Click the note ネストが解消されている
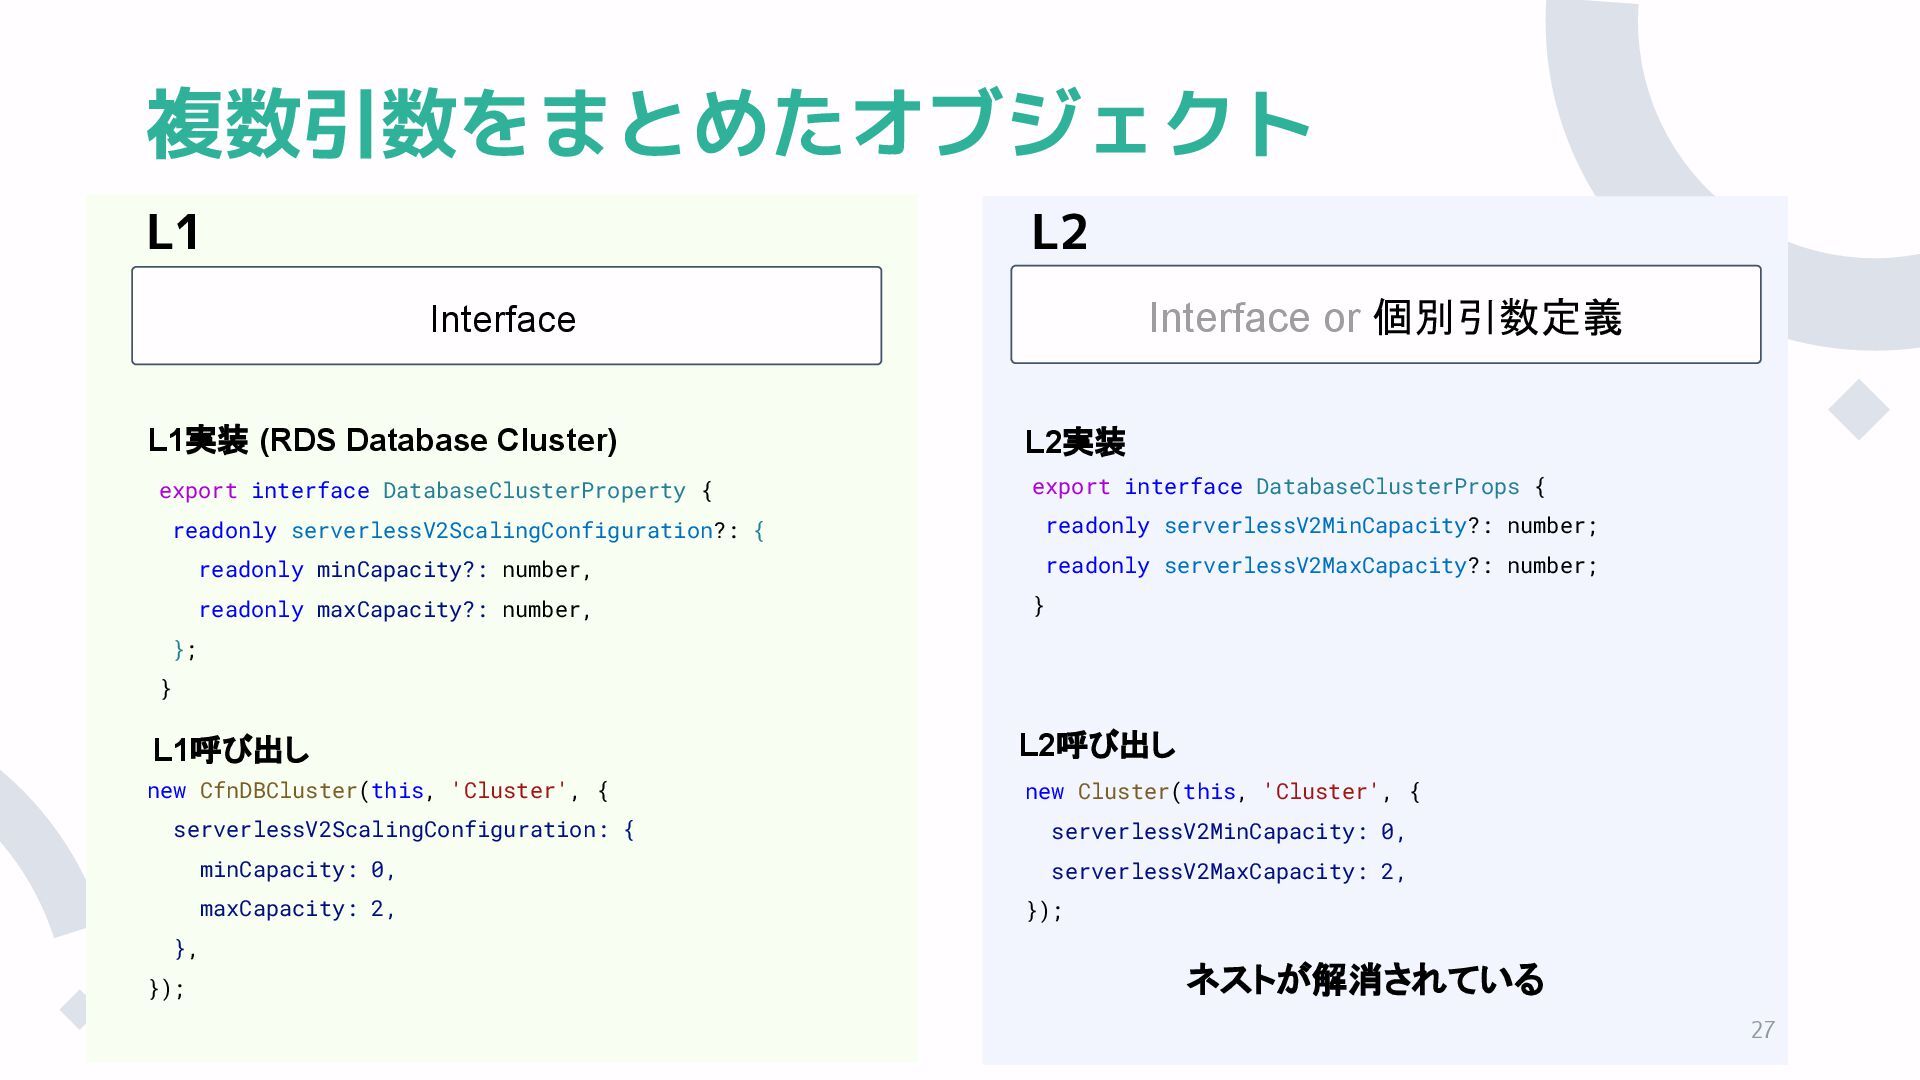 pos(1365,979)
